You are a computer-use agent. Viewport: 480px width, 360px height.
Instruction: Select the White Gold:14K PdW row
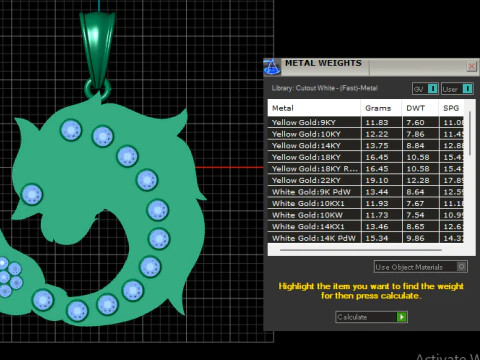coord(366,238)
